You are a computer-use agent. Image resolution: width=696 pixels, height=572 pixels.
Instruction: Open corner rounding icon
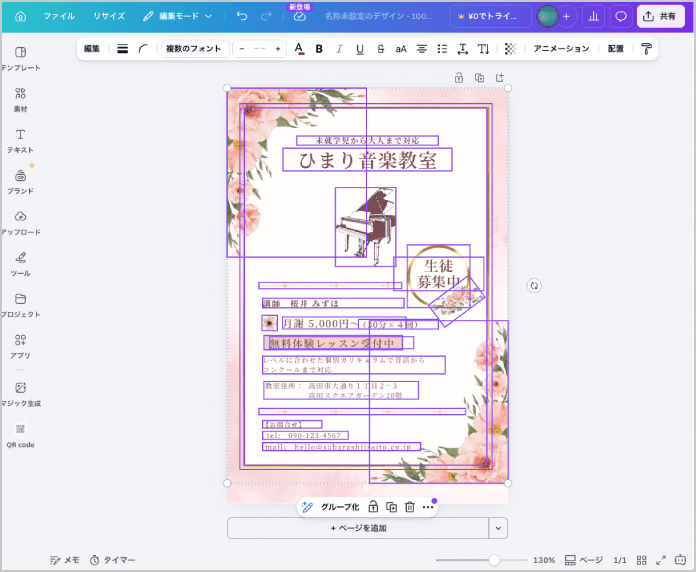[x=143, y=49]
